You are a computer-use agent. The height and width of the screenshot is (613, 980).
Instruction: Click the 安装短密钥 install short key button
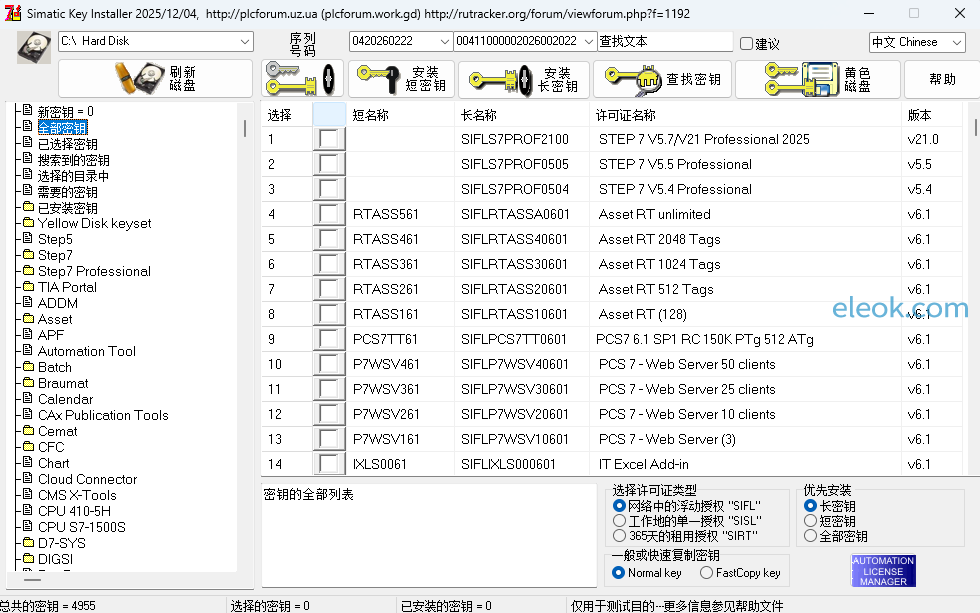(x=401, y=79)
